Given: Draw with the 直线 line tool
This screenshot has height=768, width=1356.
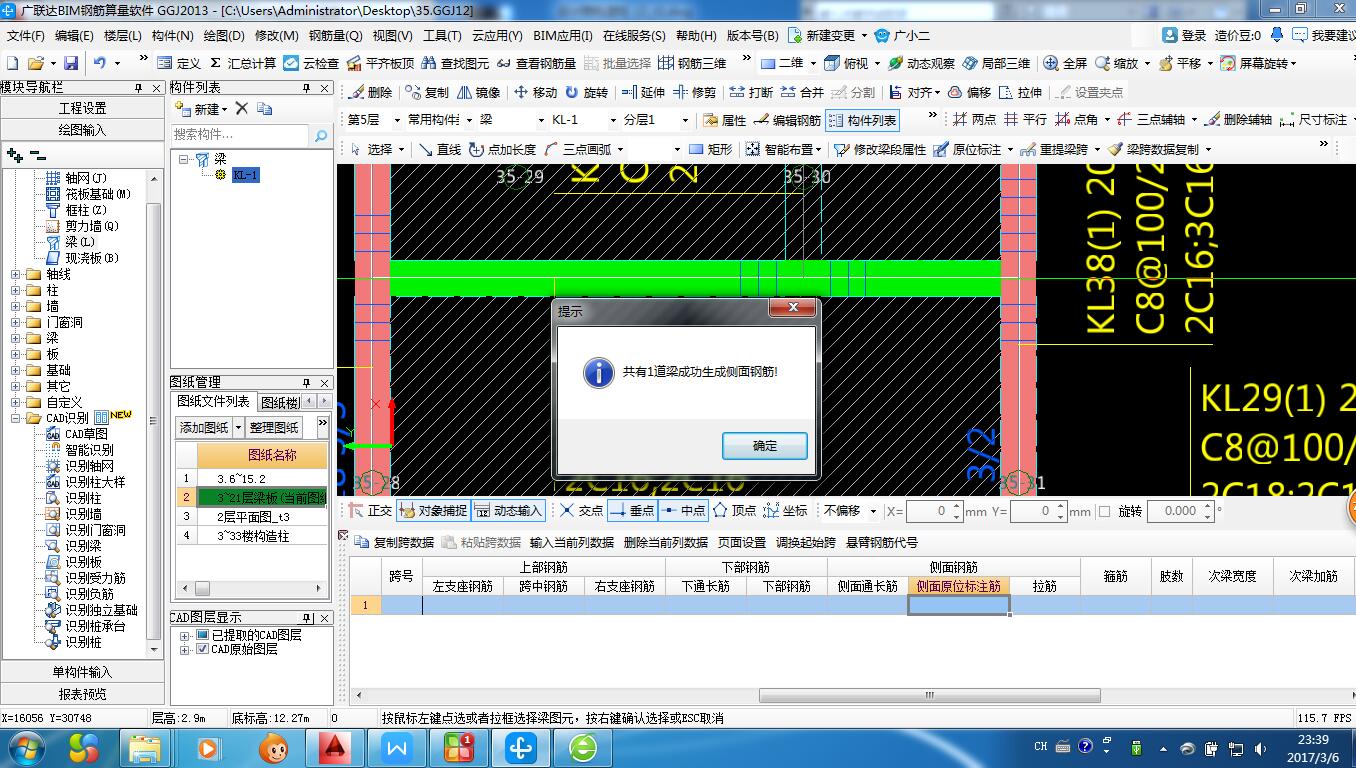Looking at the screenshot, I should point(440,149).
